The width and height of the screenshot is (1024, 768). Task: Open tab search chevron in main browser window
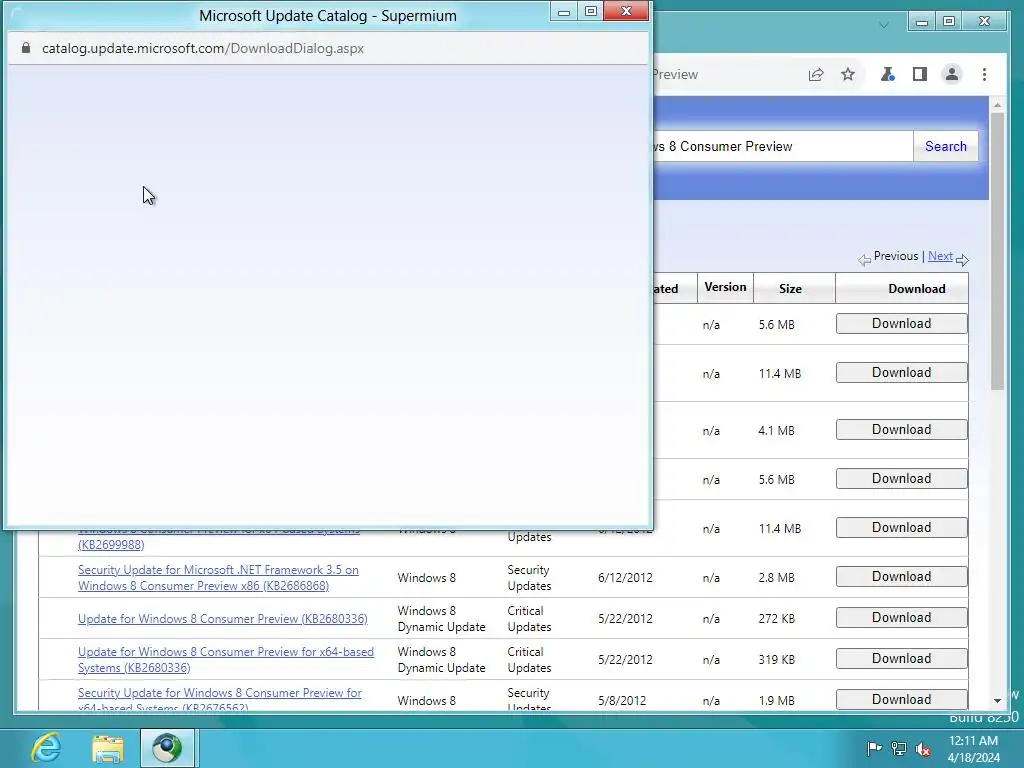coord(884,25)
